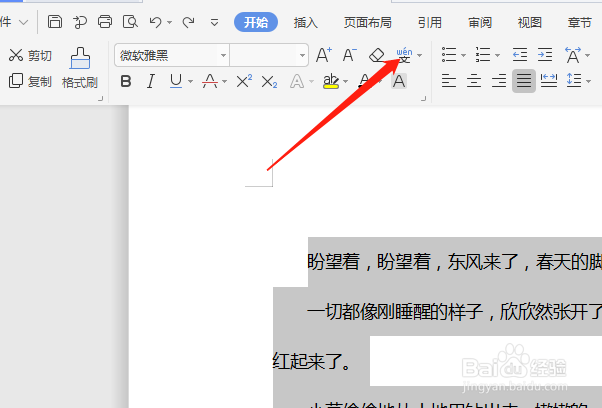Align text left
This screenshot has width=602, height=408.
click(449, 81)
